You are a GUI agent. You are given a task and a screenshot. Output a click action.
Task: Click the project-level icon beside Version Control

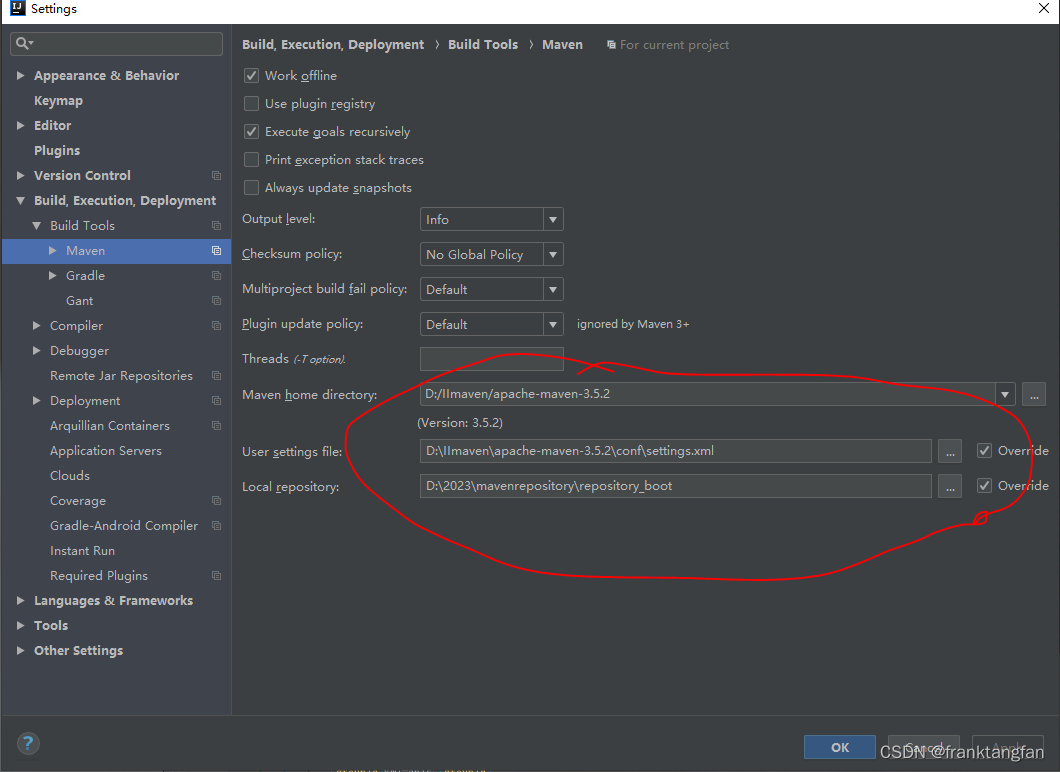[216, 176]
